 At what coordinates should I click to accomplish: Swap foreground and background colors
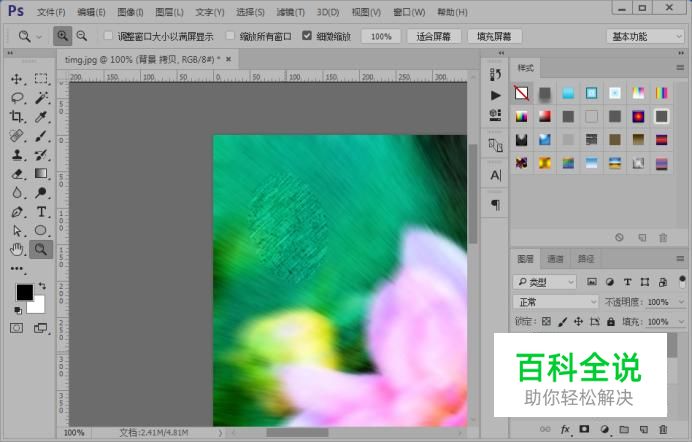click(42, 286)
